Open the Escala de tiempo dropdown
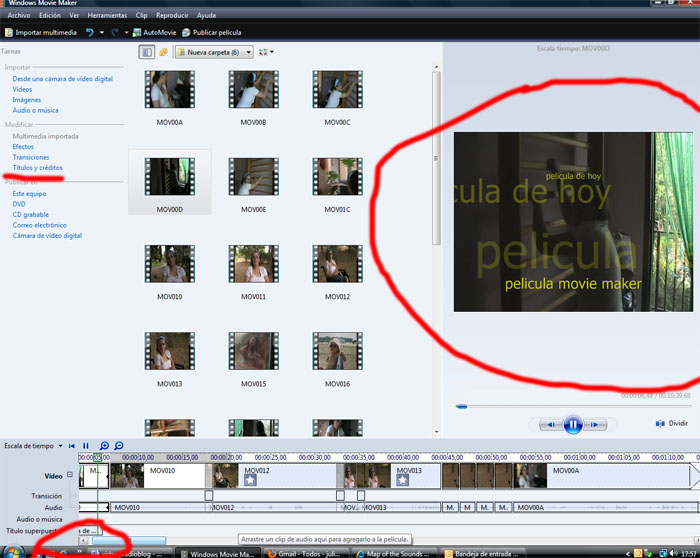Viewport: 700px width, 558px height. tap(33, 446)
